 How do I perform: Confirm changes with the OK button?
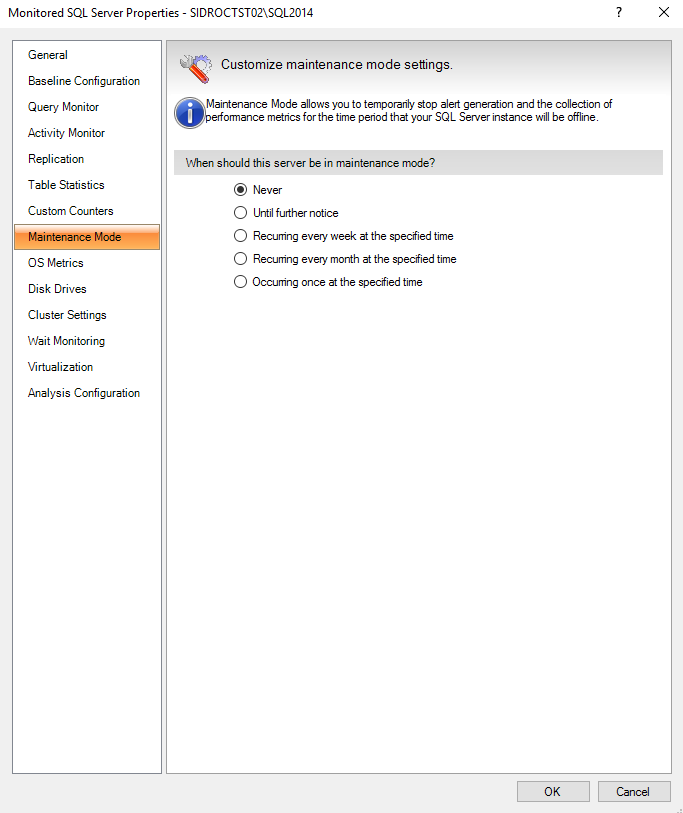pyautogui.click(x=553, y=792)
